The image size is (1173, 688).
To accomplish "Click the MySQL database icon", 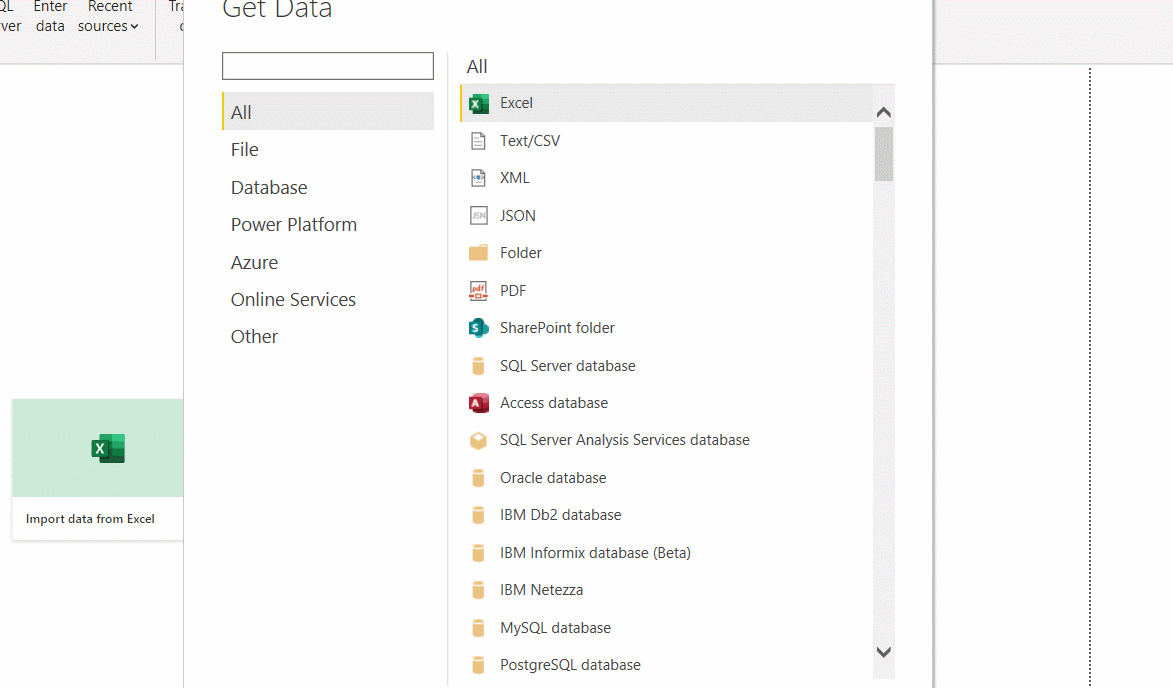I will [478, 627].
